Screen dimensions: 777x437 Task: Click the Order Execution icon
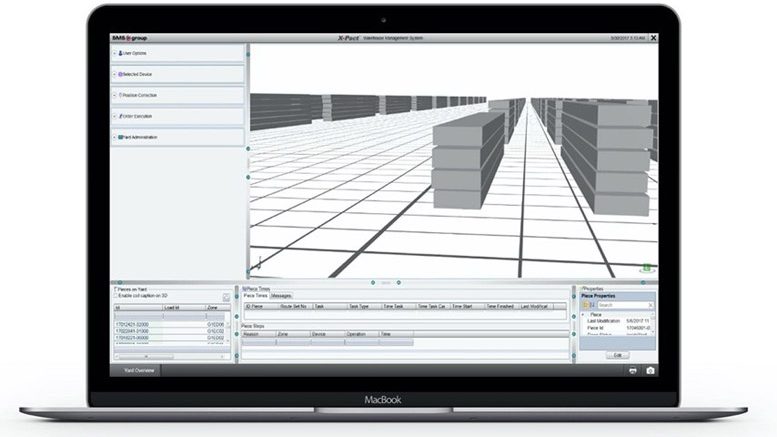tap(120, 116)
